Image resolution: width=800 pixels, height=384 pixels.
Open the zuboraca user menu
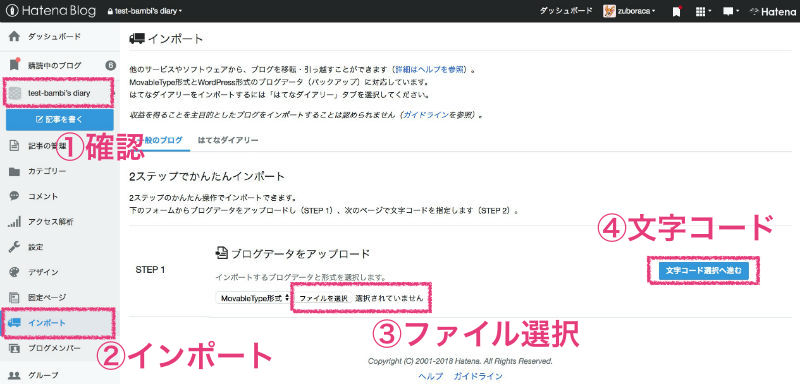point(630,11)
